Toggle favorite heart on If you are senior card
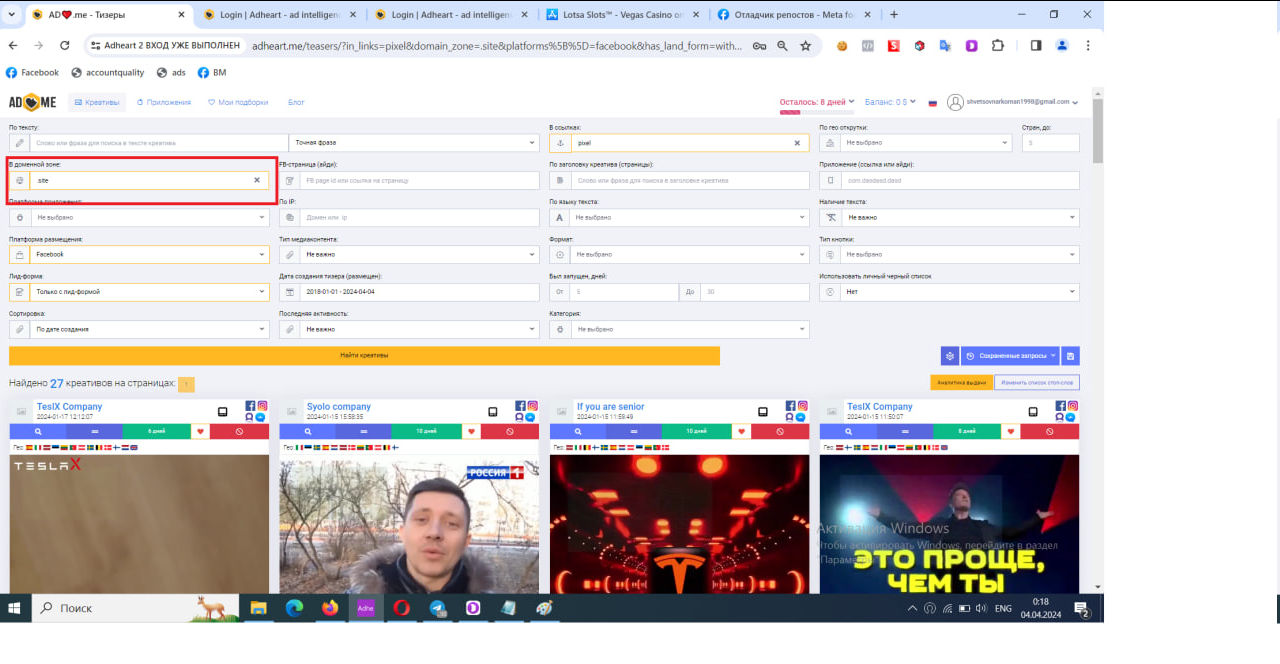 741,432
